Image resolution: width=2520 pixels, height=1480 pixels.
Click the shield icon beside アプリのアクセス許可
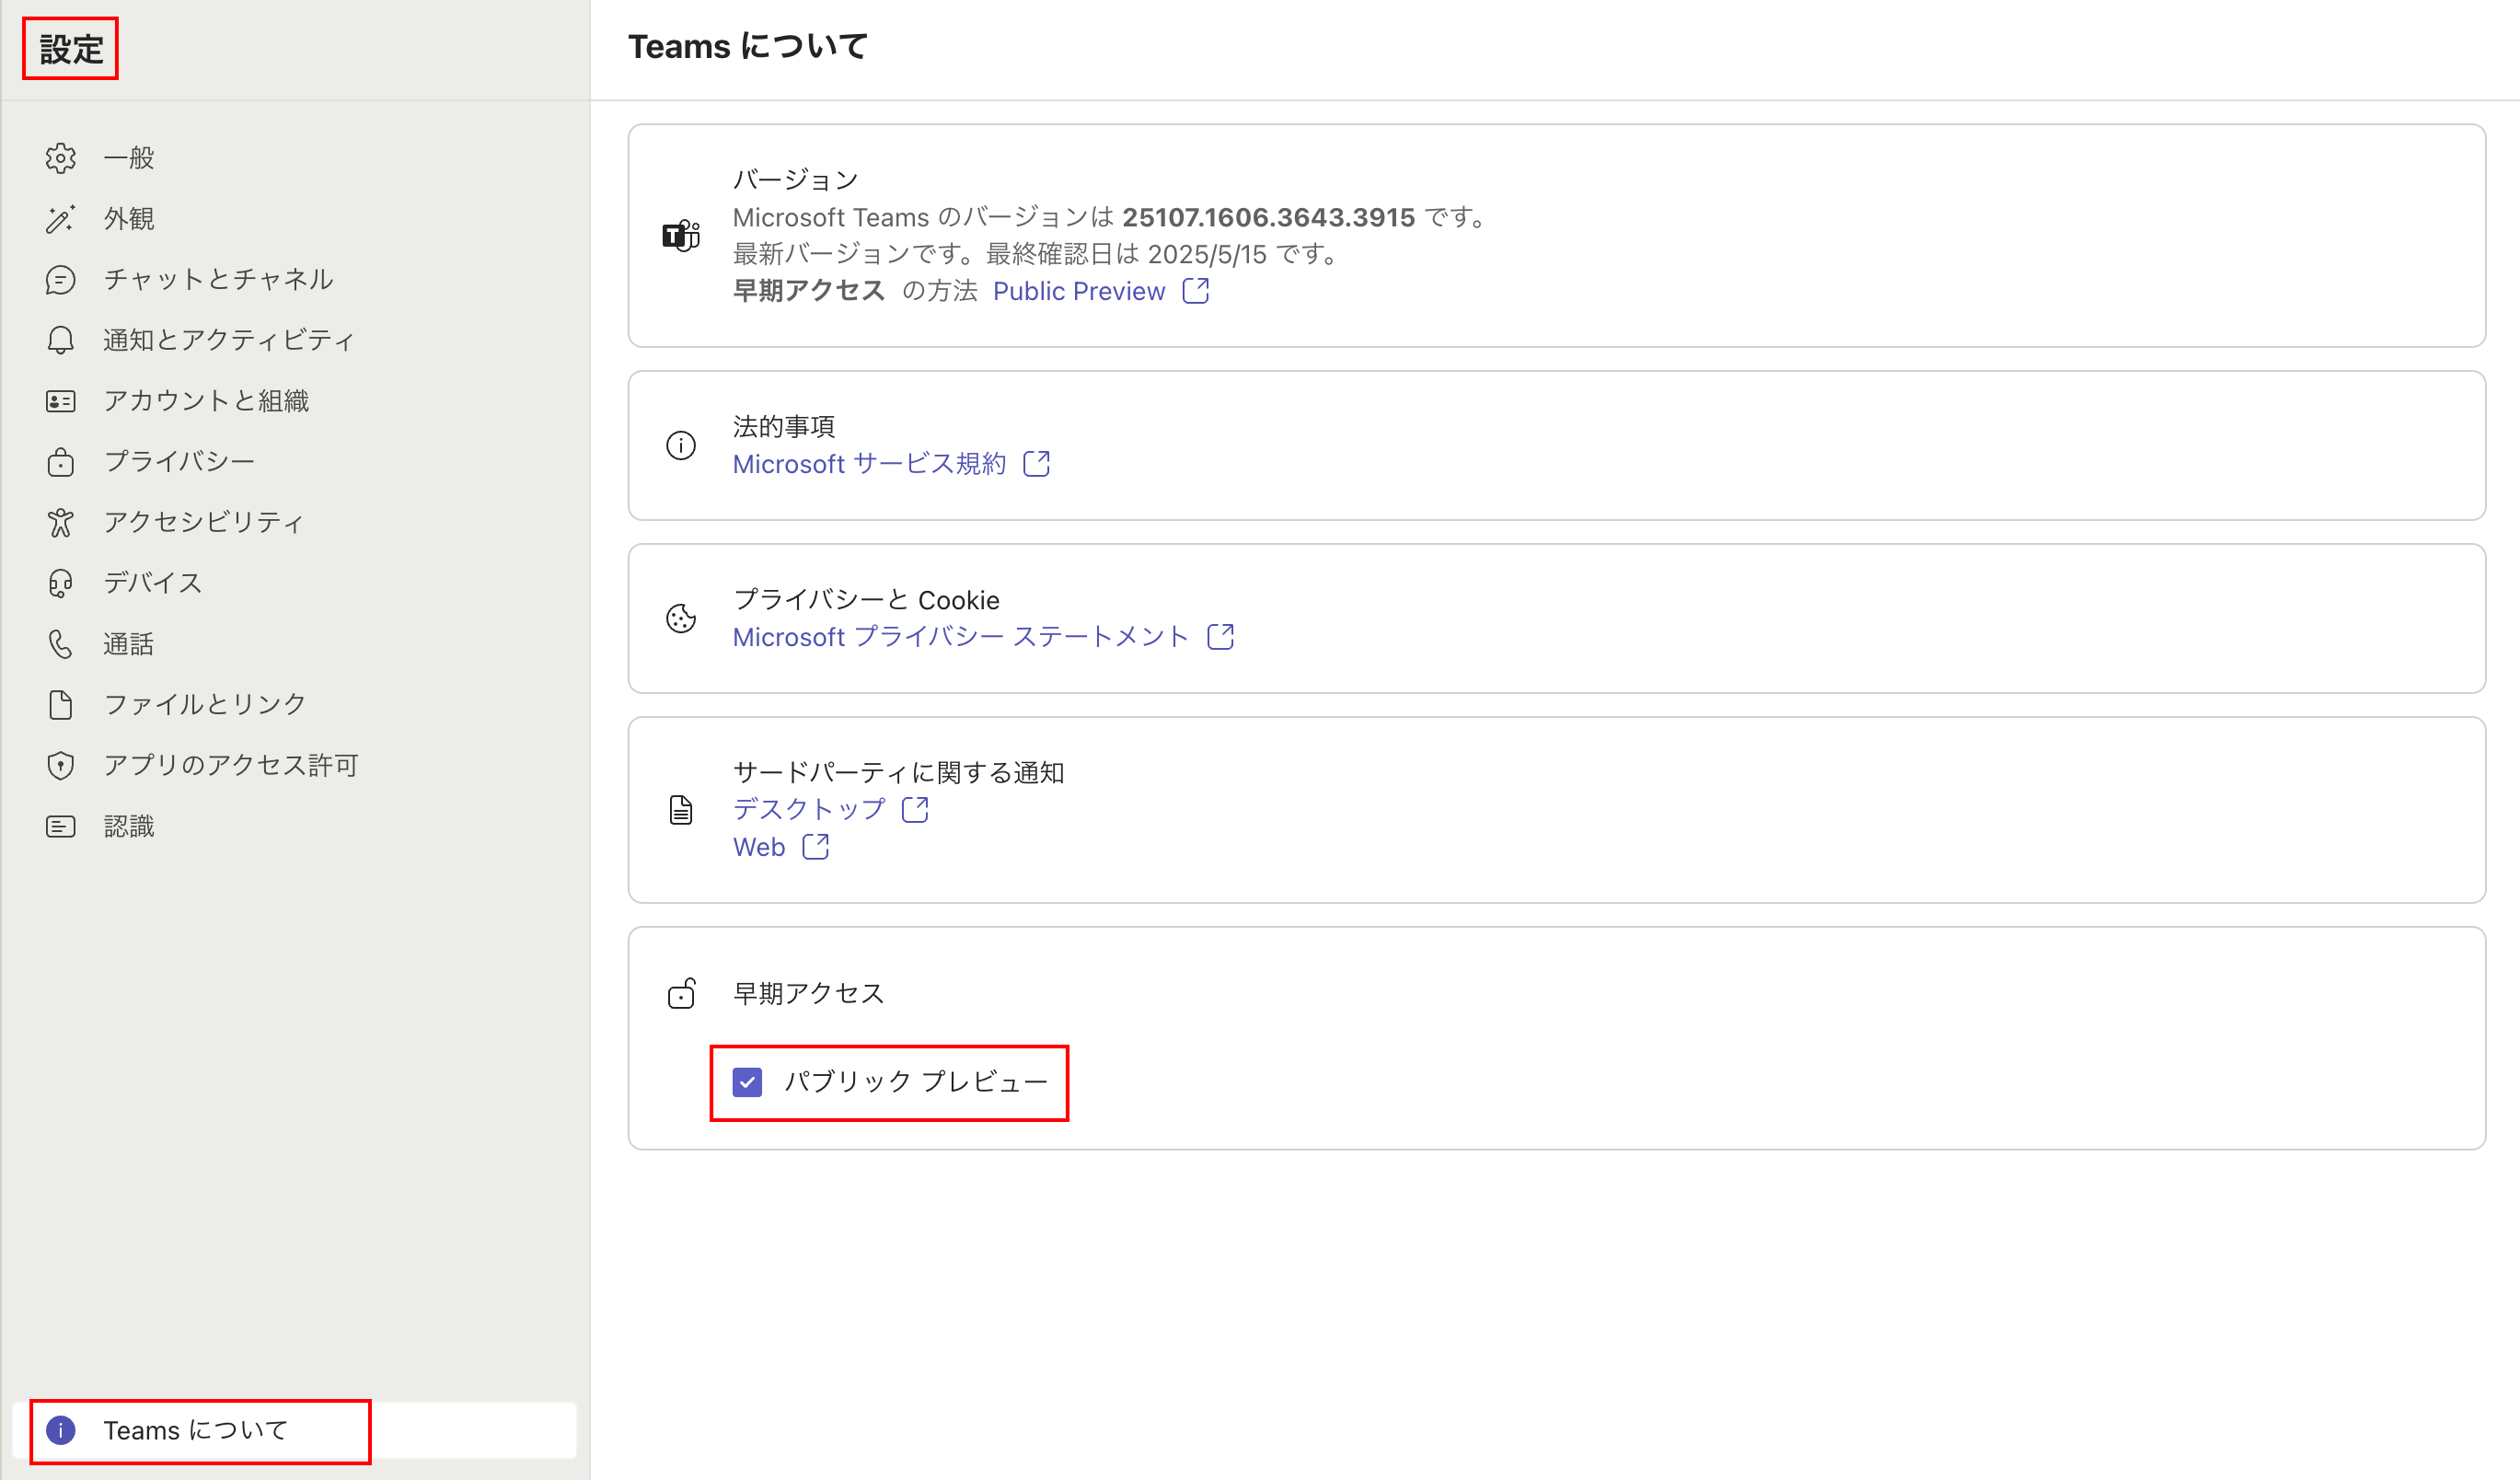60,766
